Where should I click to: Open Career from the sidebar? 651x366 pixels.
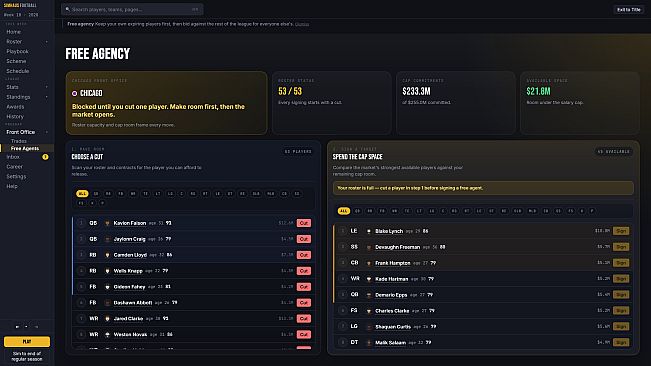click(15, 166)
